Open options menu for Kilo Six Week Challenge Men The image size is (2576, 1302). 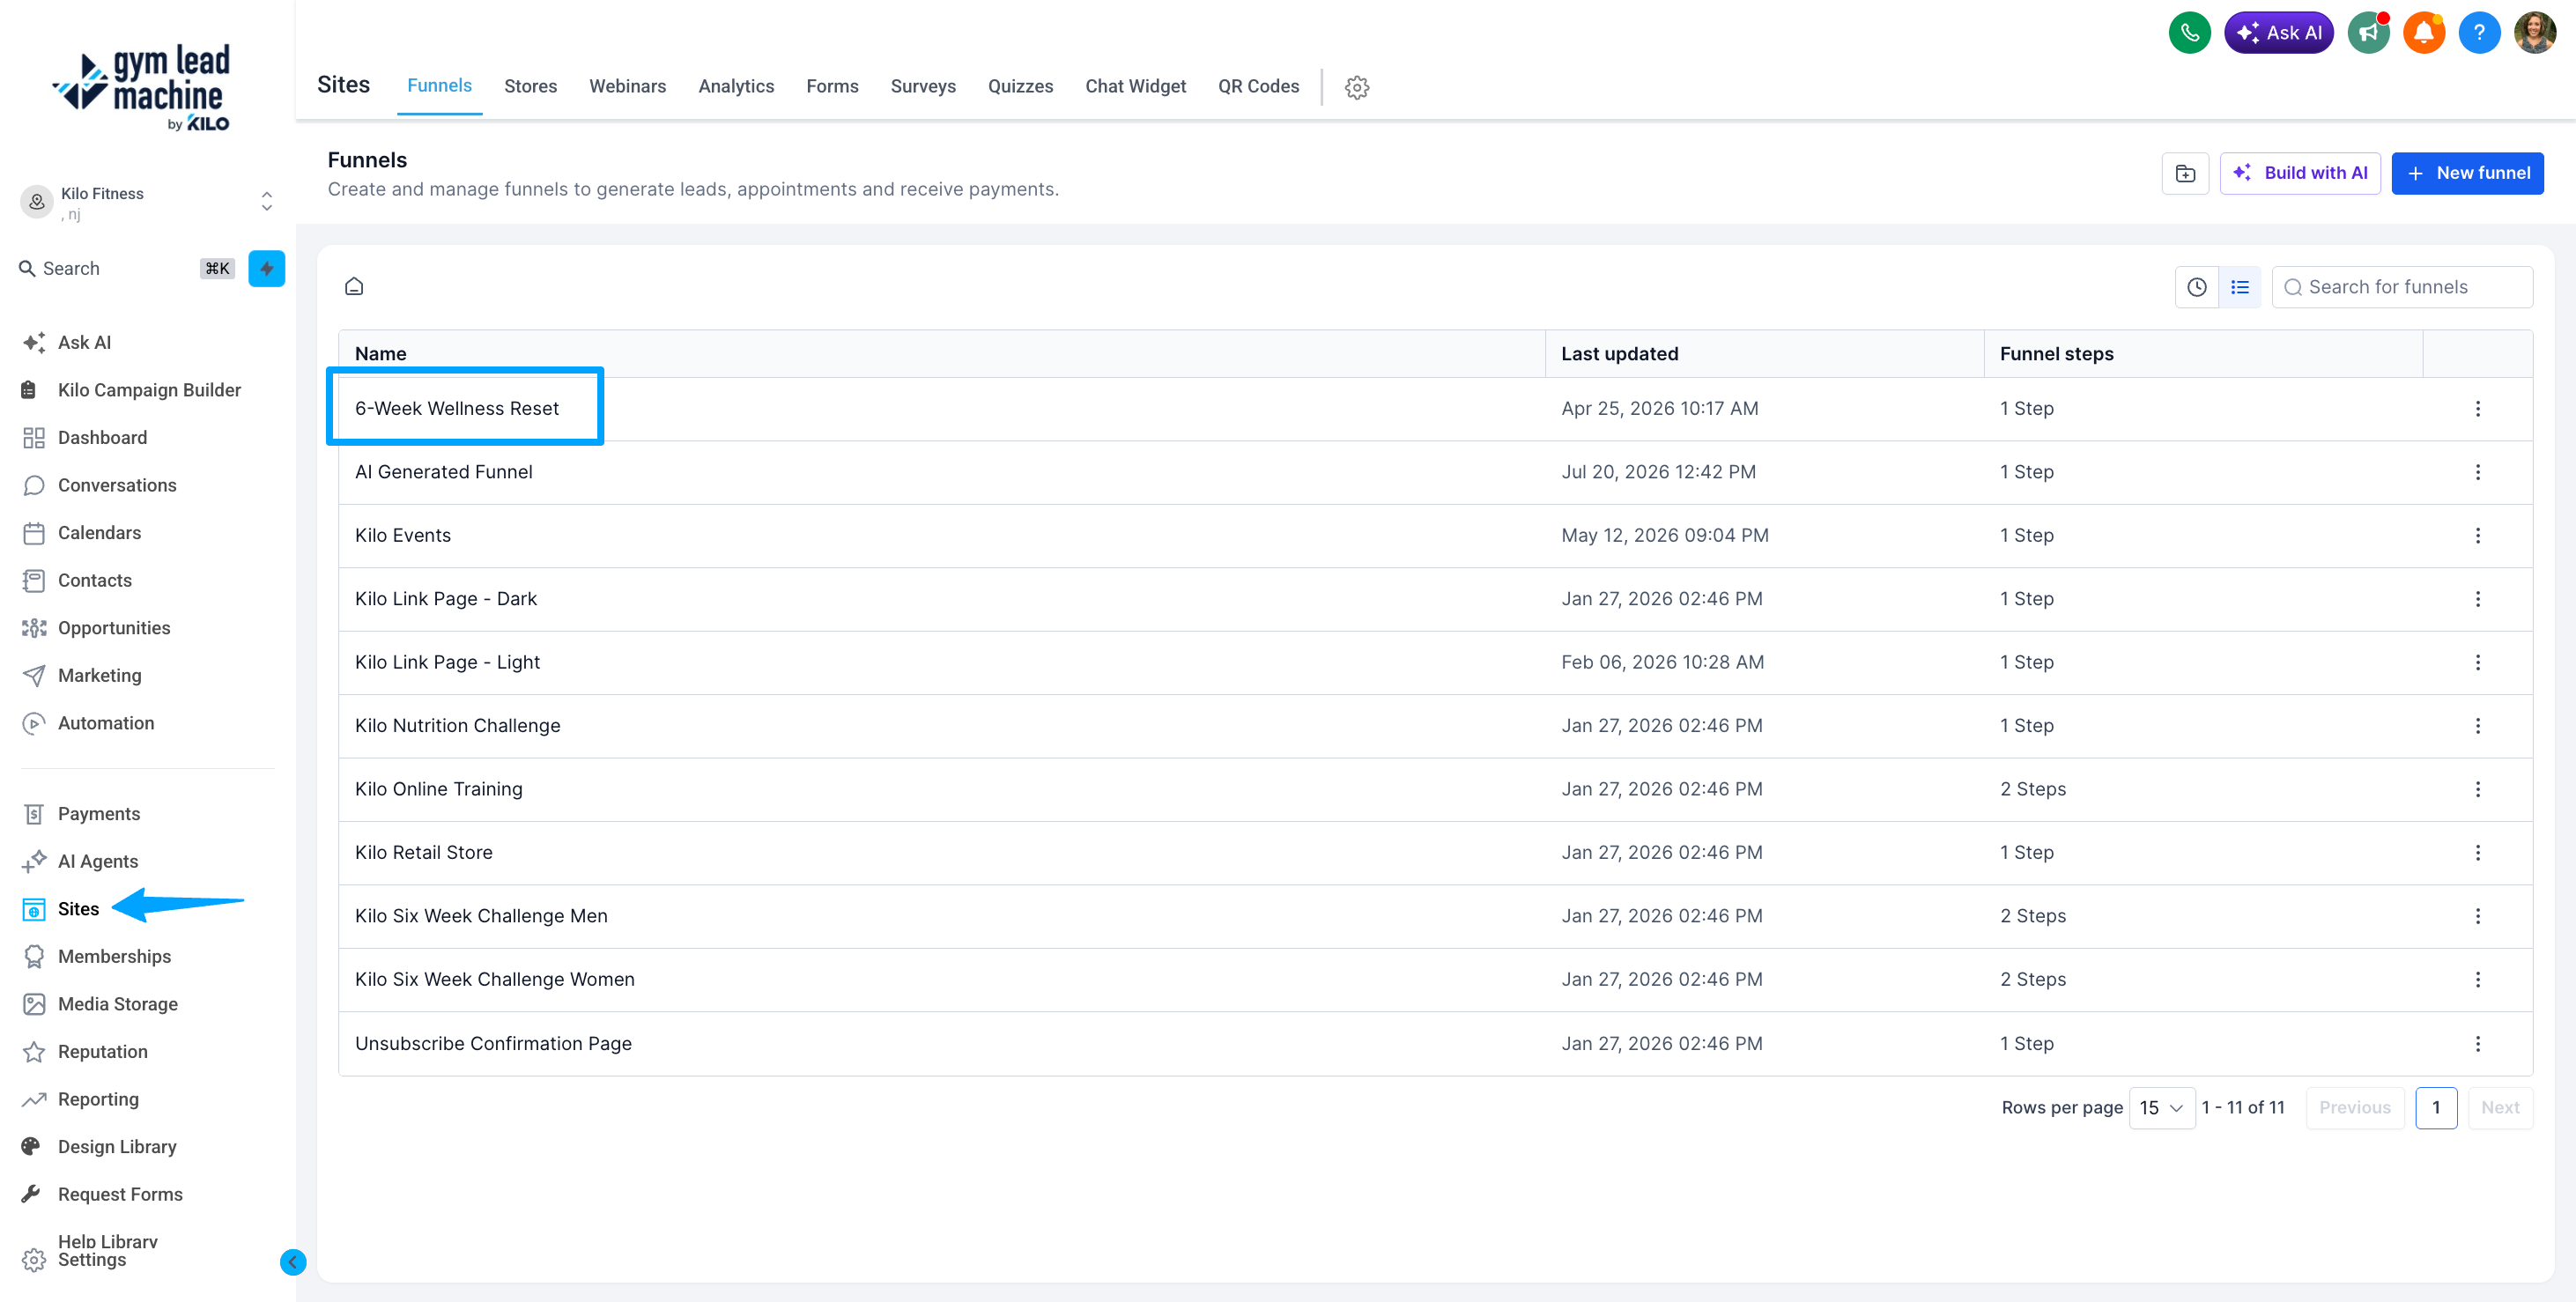click(2478, 916)
